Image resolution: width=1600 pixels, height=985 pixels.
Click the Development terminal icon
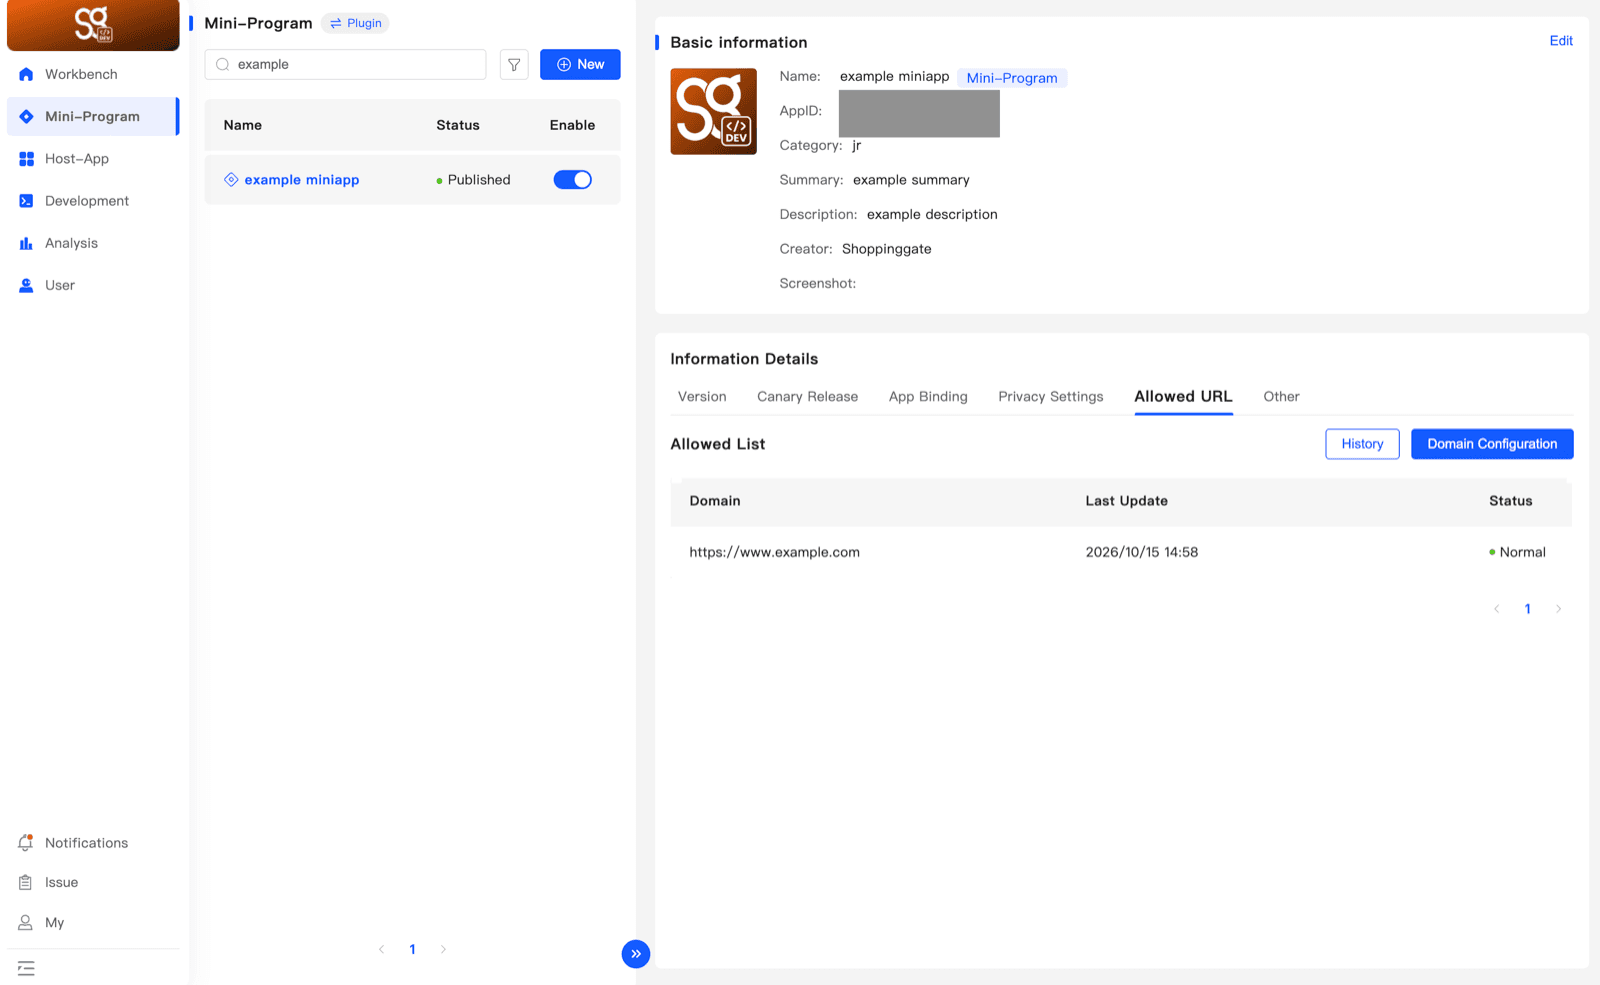click(26, 201)
